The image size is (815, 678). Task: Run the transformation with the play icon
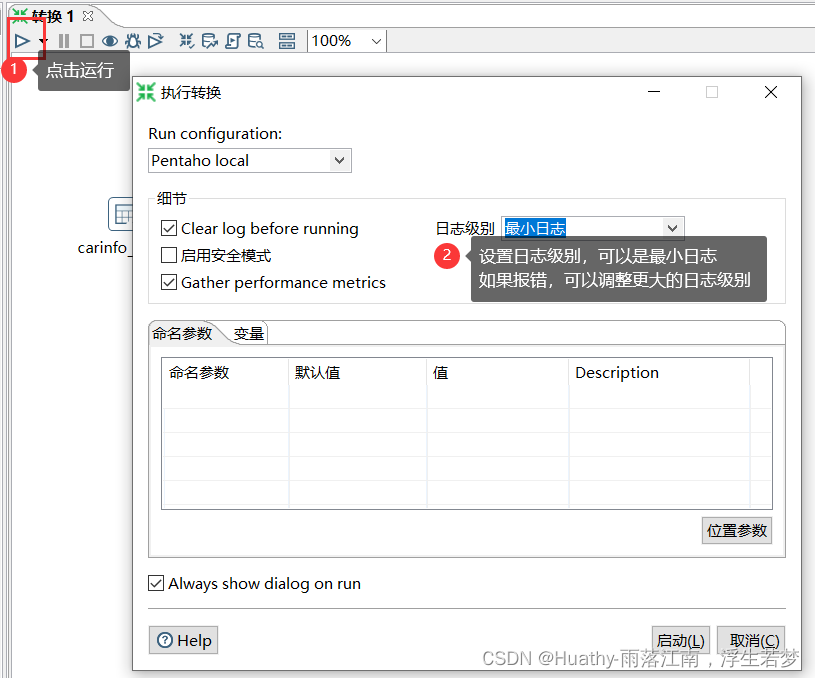click(x=22, y=41)
